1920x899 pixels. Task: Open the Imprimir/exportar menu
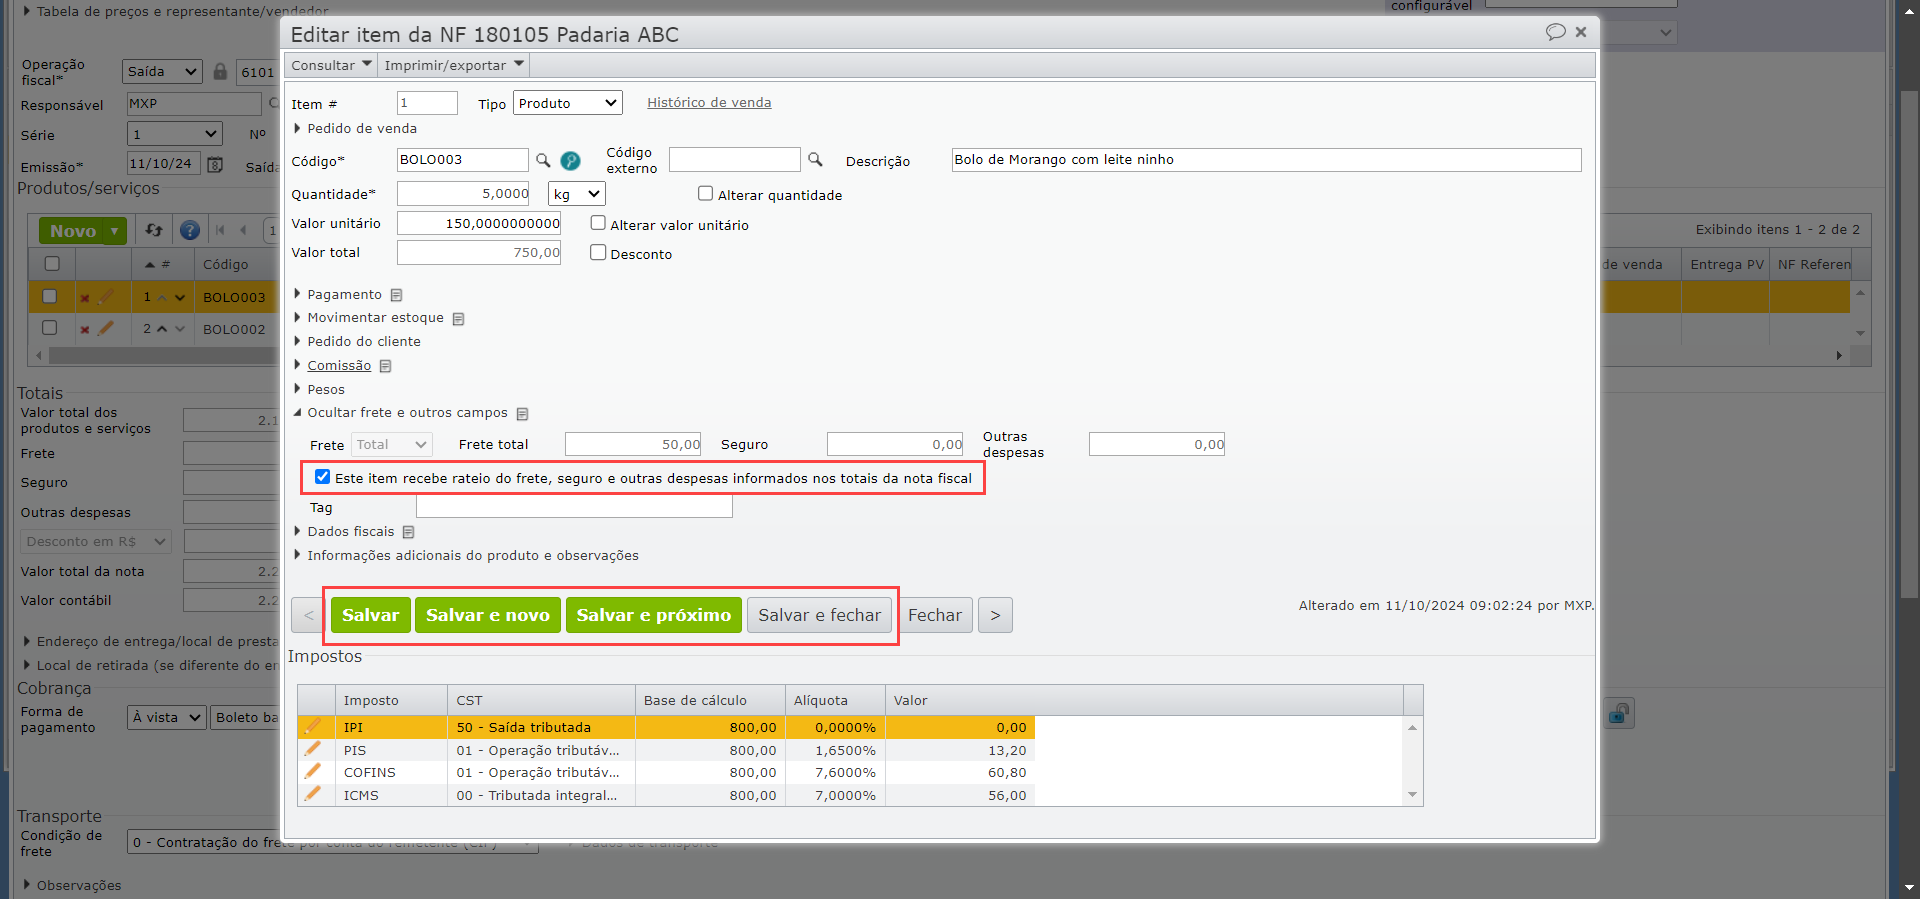454,65
